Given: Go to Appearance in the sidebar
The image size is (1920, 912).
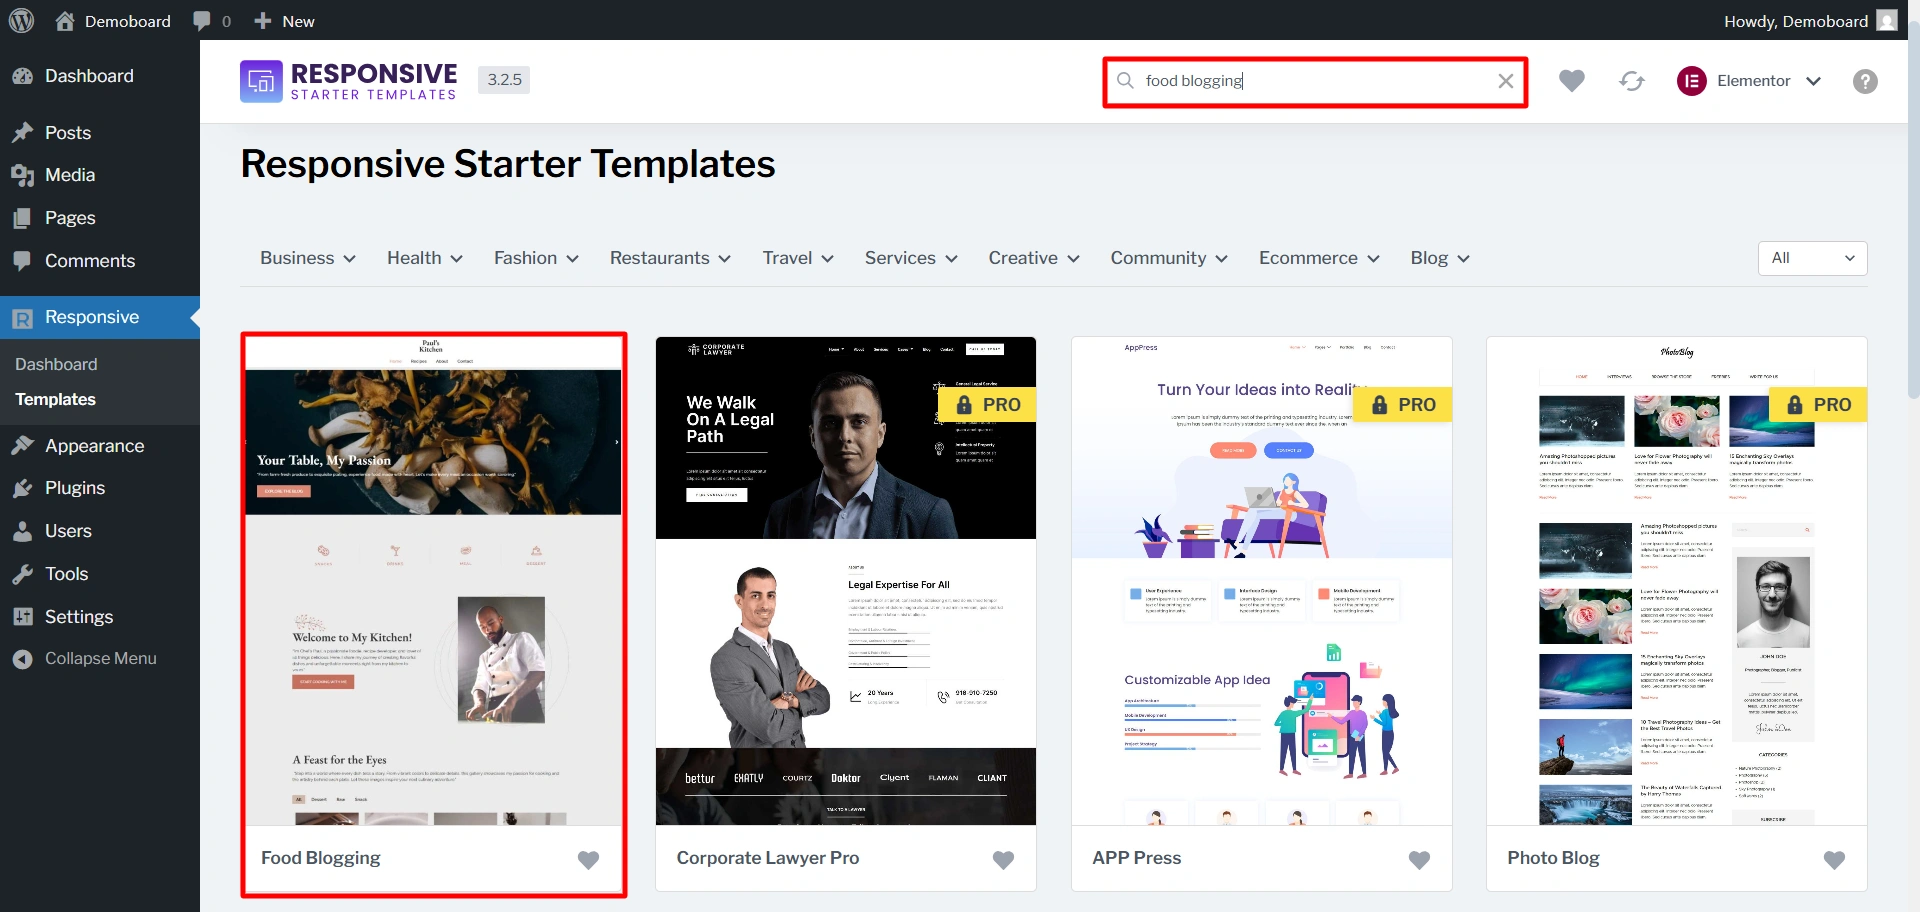Looking at the screenshot, I should coord(94,446).
